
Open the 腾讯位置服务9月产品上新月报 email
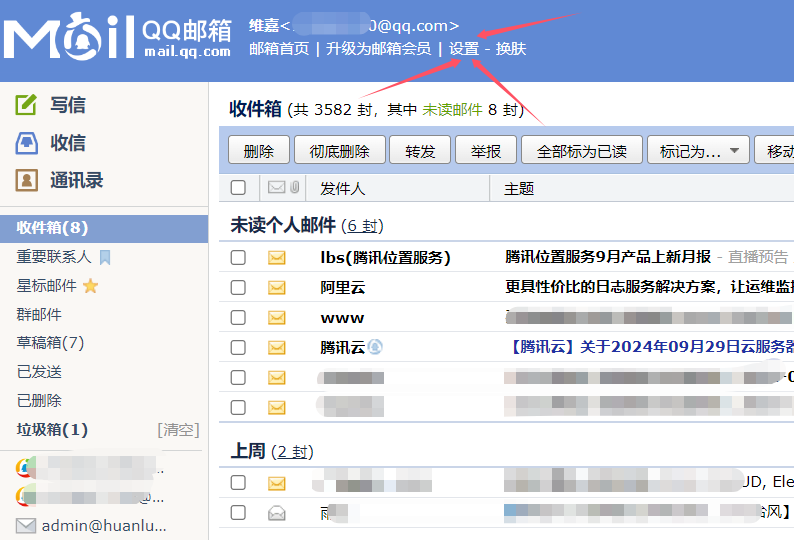[x=608, y=257]
